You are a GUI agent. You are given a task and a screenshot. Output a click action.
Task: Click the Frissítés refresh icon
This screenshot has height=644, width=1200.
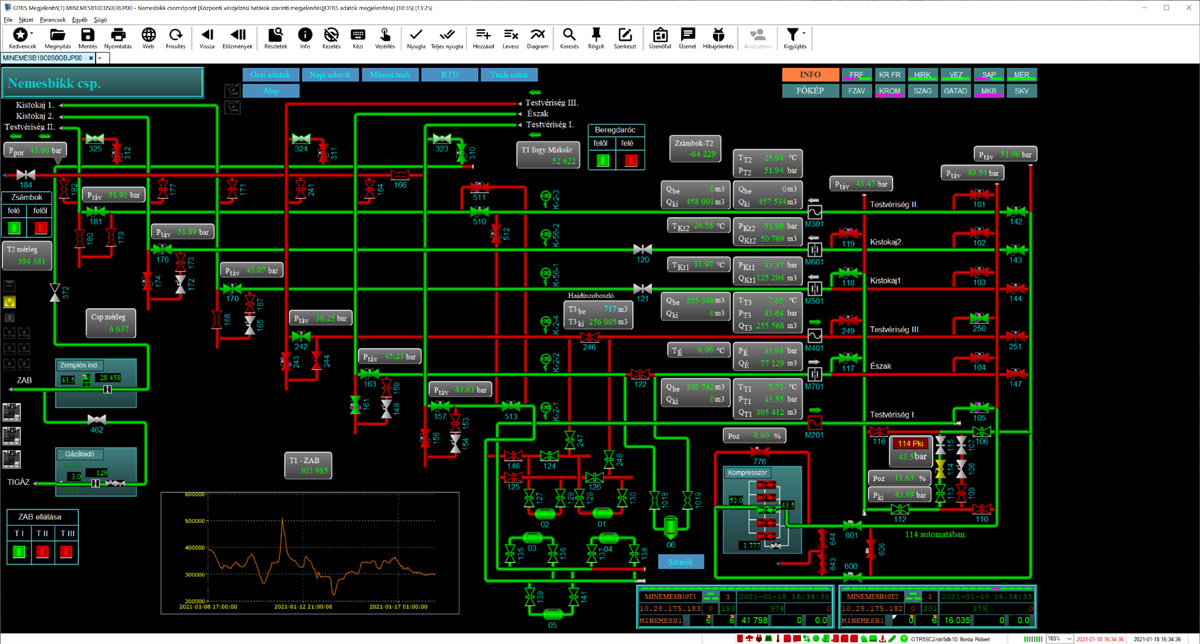click(x=175, y=34)
